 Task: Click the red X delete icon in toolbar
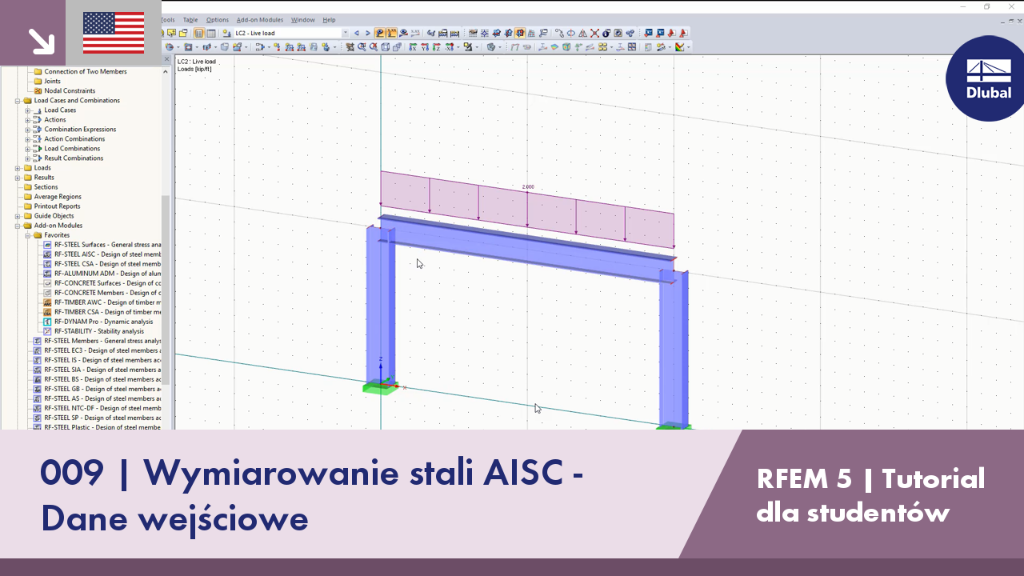point(594,33)
